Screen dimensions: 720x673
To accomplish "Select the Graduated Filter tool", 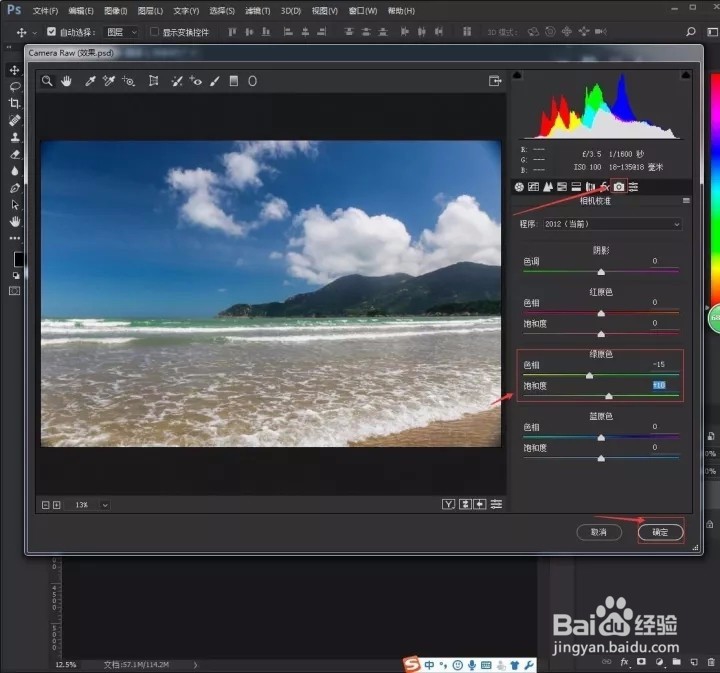I will (x=234, y=81).
